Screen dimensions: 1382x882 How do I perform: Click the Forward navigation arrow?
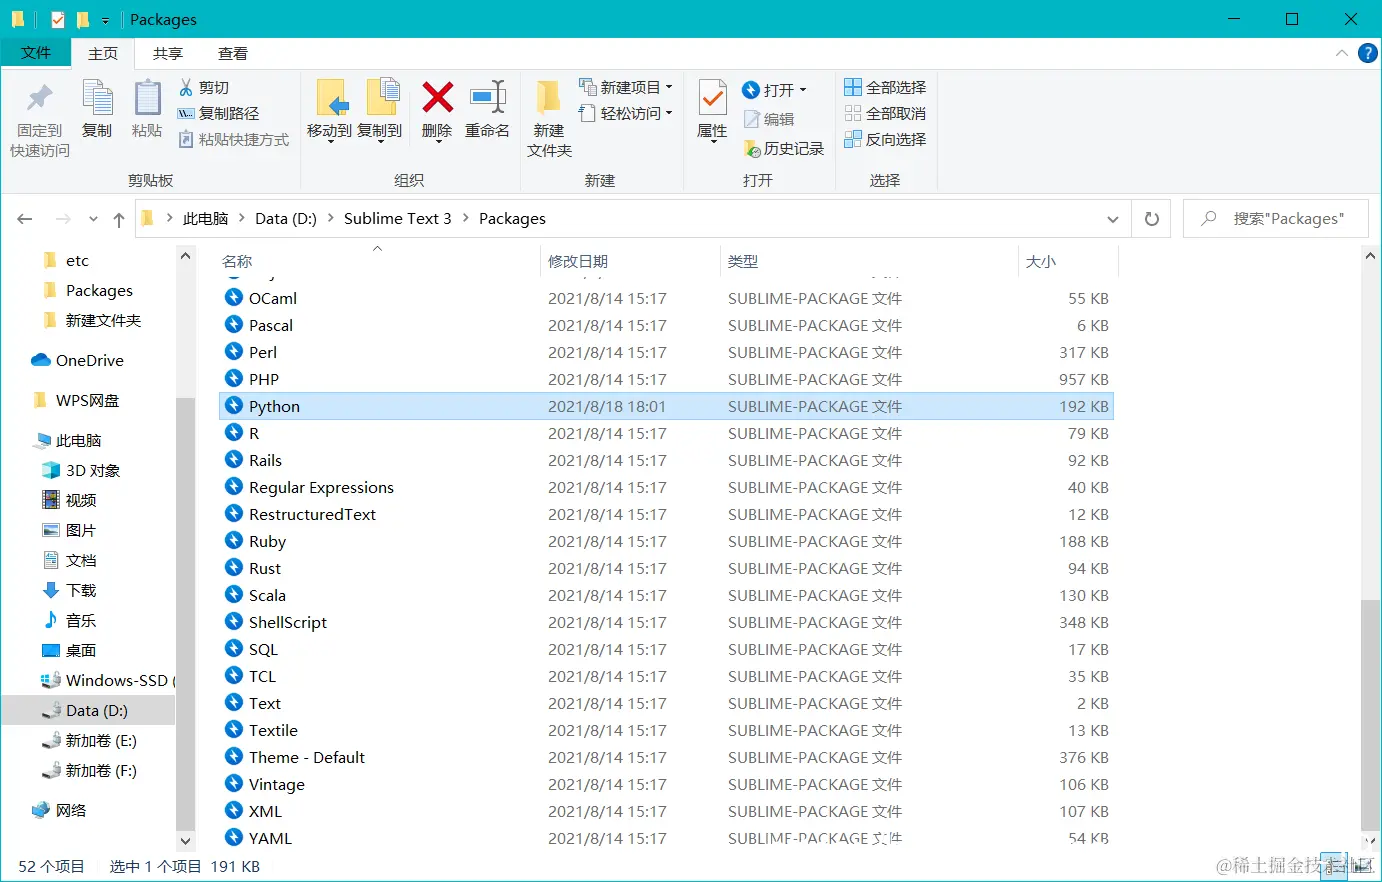[x=63, y=219]
